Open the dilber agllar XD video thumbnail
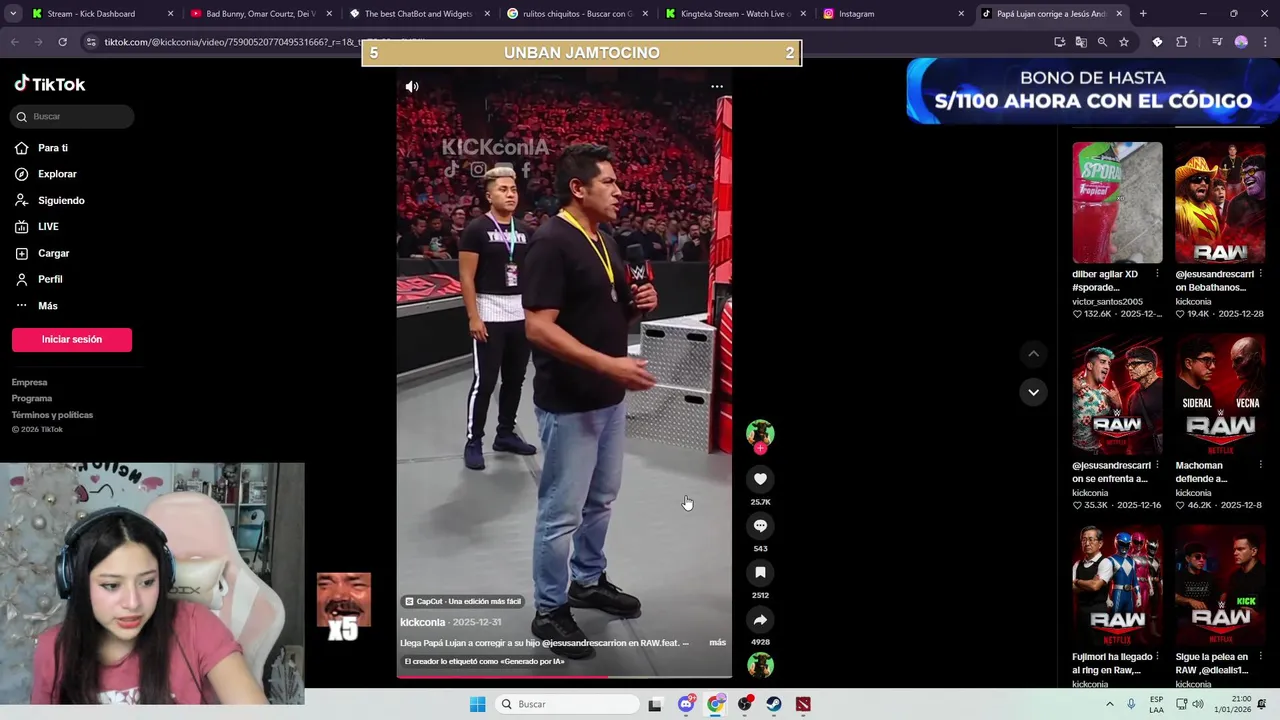The height and width of the screenshot is (720, 1280). [1117, 203]
